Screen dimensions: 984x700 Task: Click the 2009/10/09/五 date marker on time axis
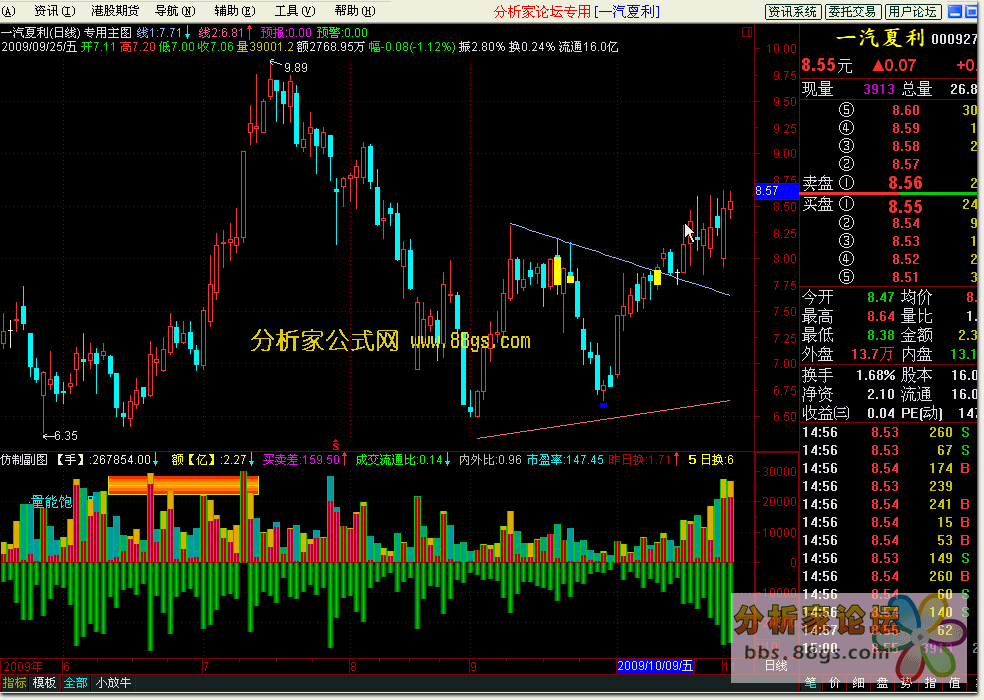click(x=655, y=665)
